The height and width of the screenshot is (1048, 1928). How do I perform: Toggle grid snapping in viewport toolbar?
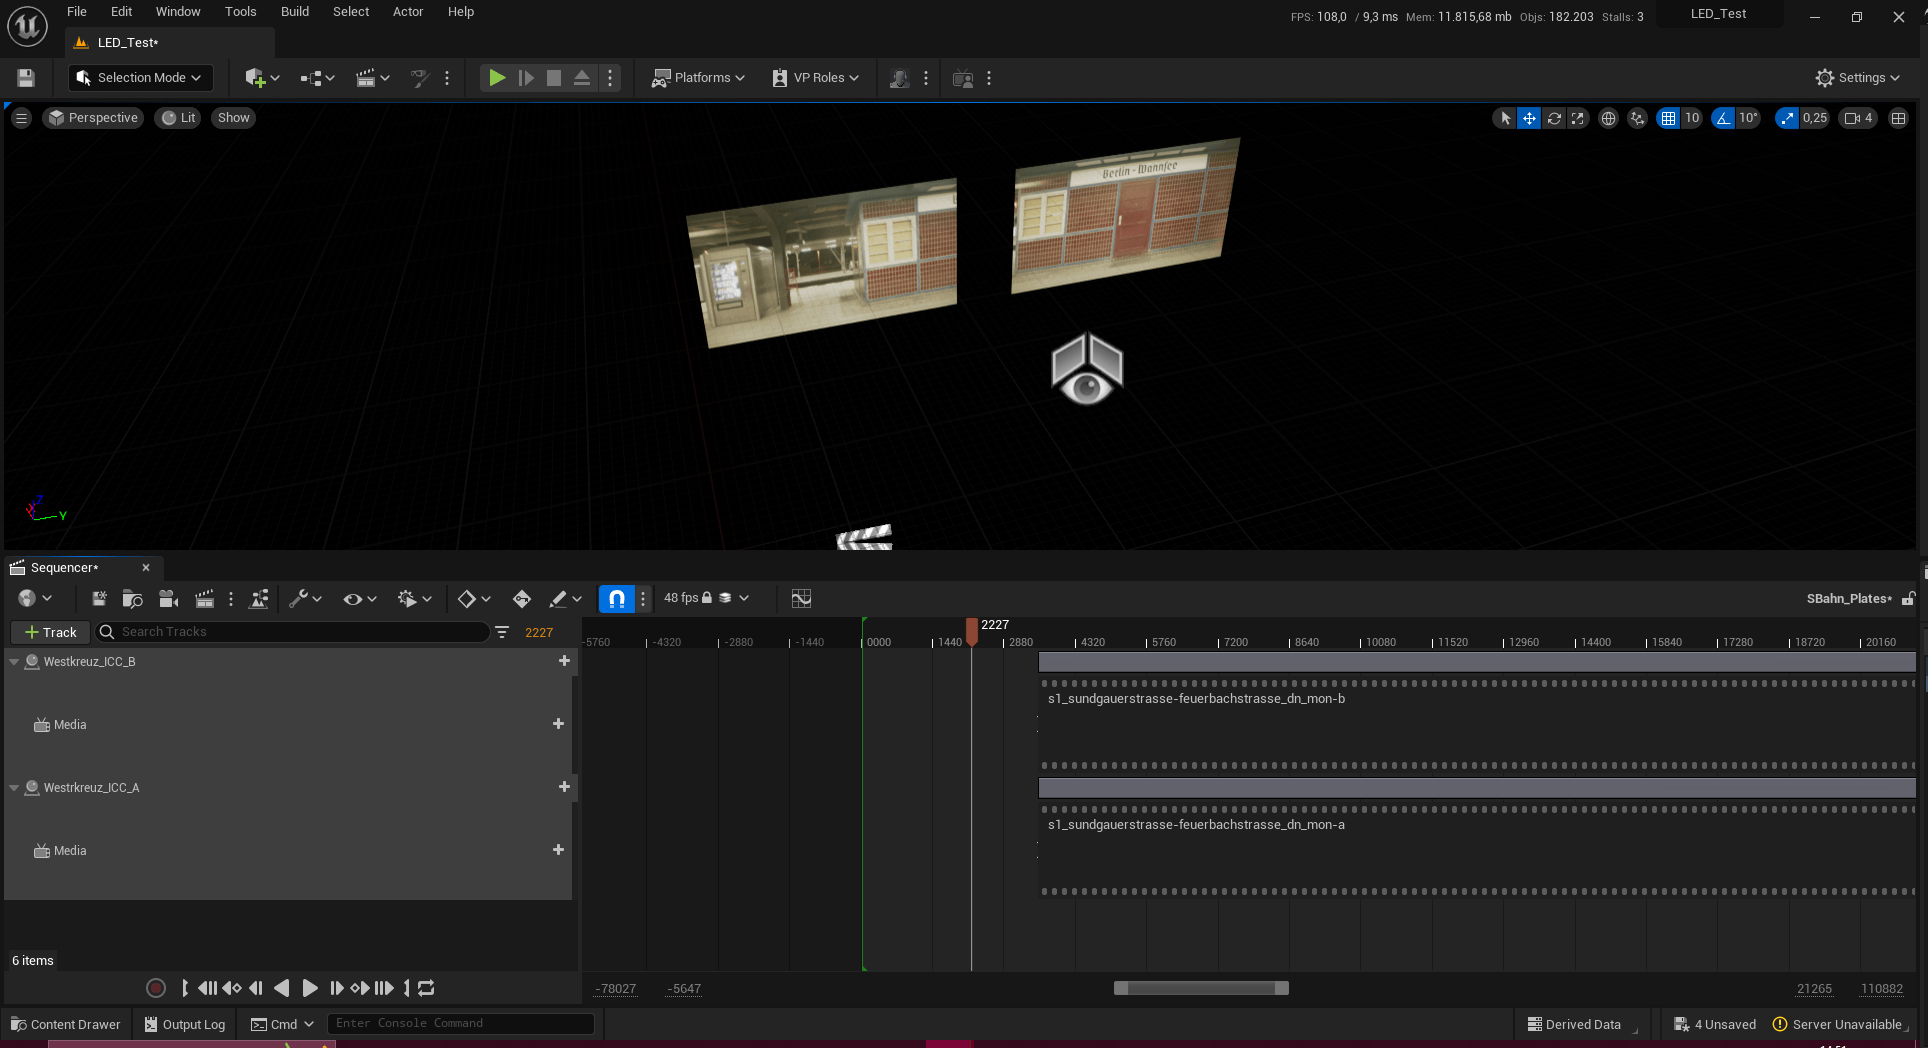point(1668,118)
